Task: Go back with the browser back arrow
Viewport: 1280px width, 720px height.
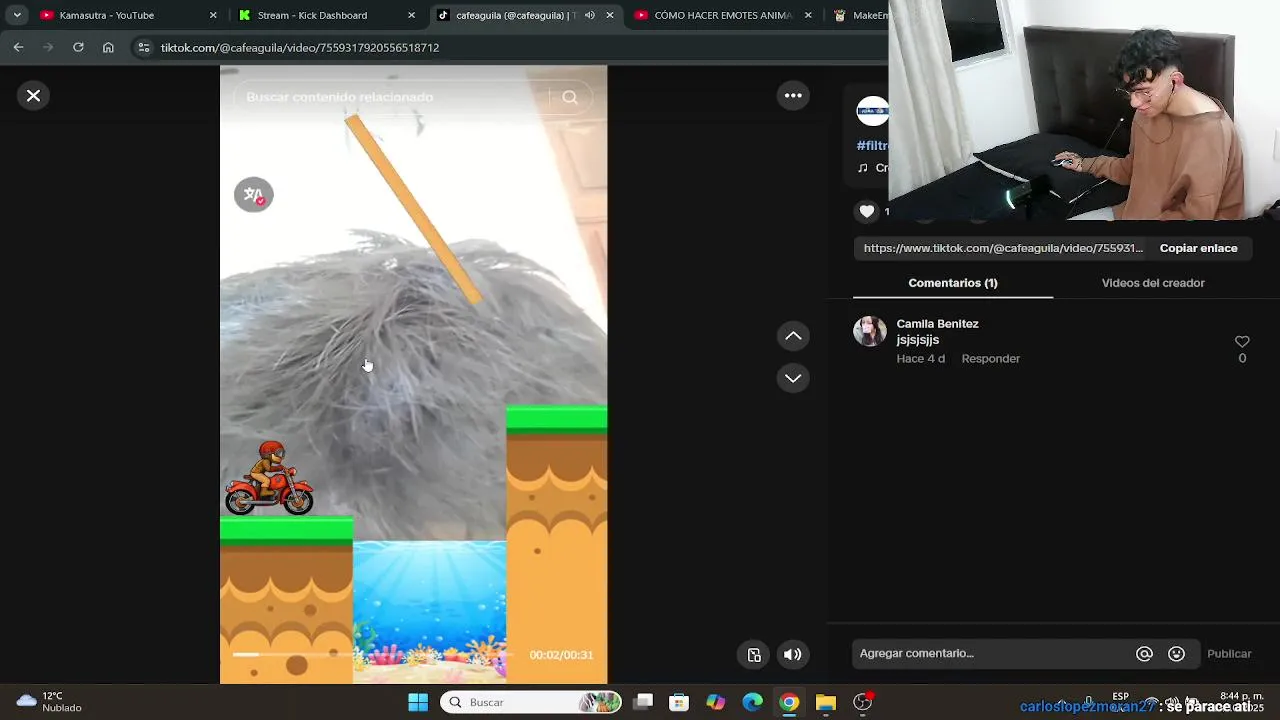Action: pos(18,47)
